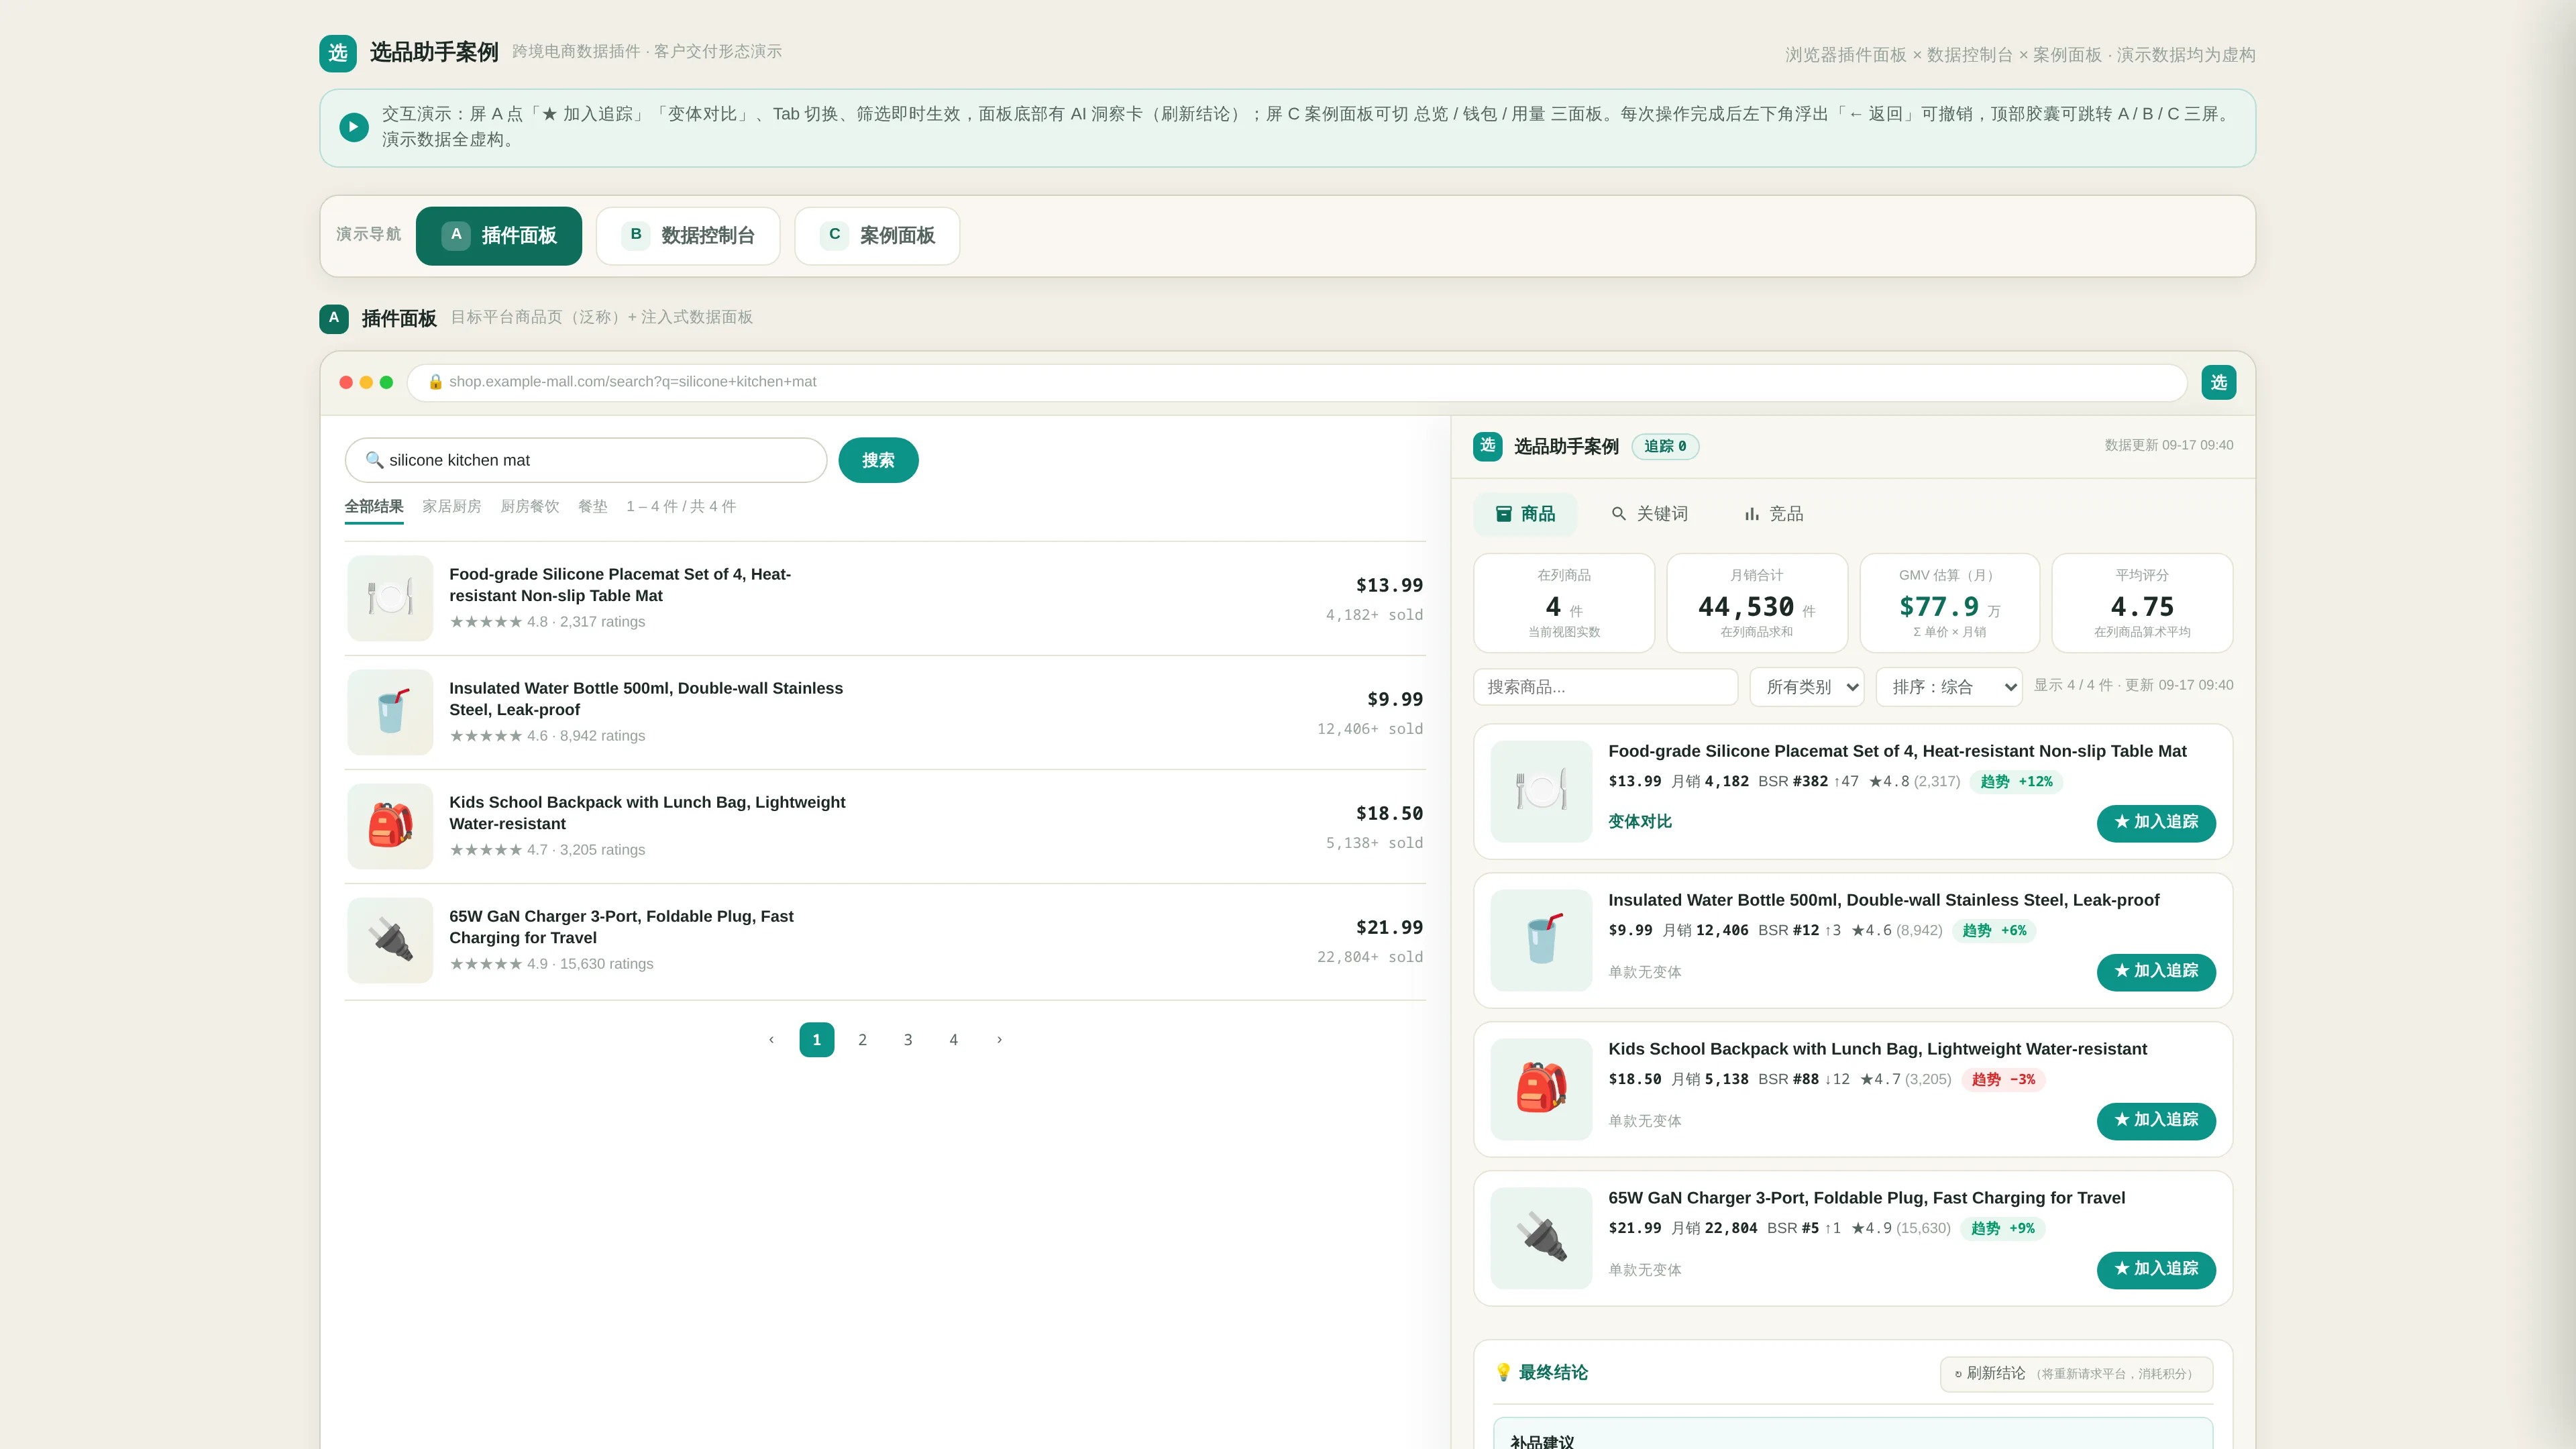This screenshot has width=2576, height=1449.
Task: Select the 餐垫 result filter
Action: tap(593, 506)
